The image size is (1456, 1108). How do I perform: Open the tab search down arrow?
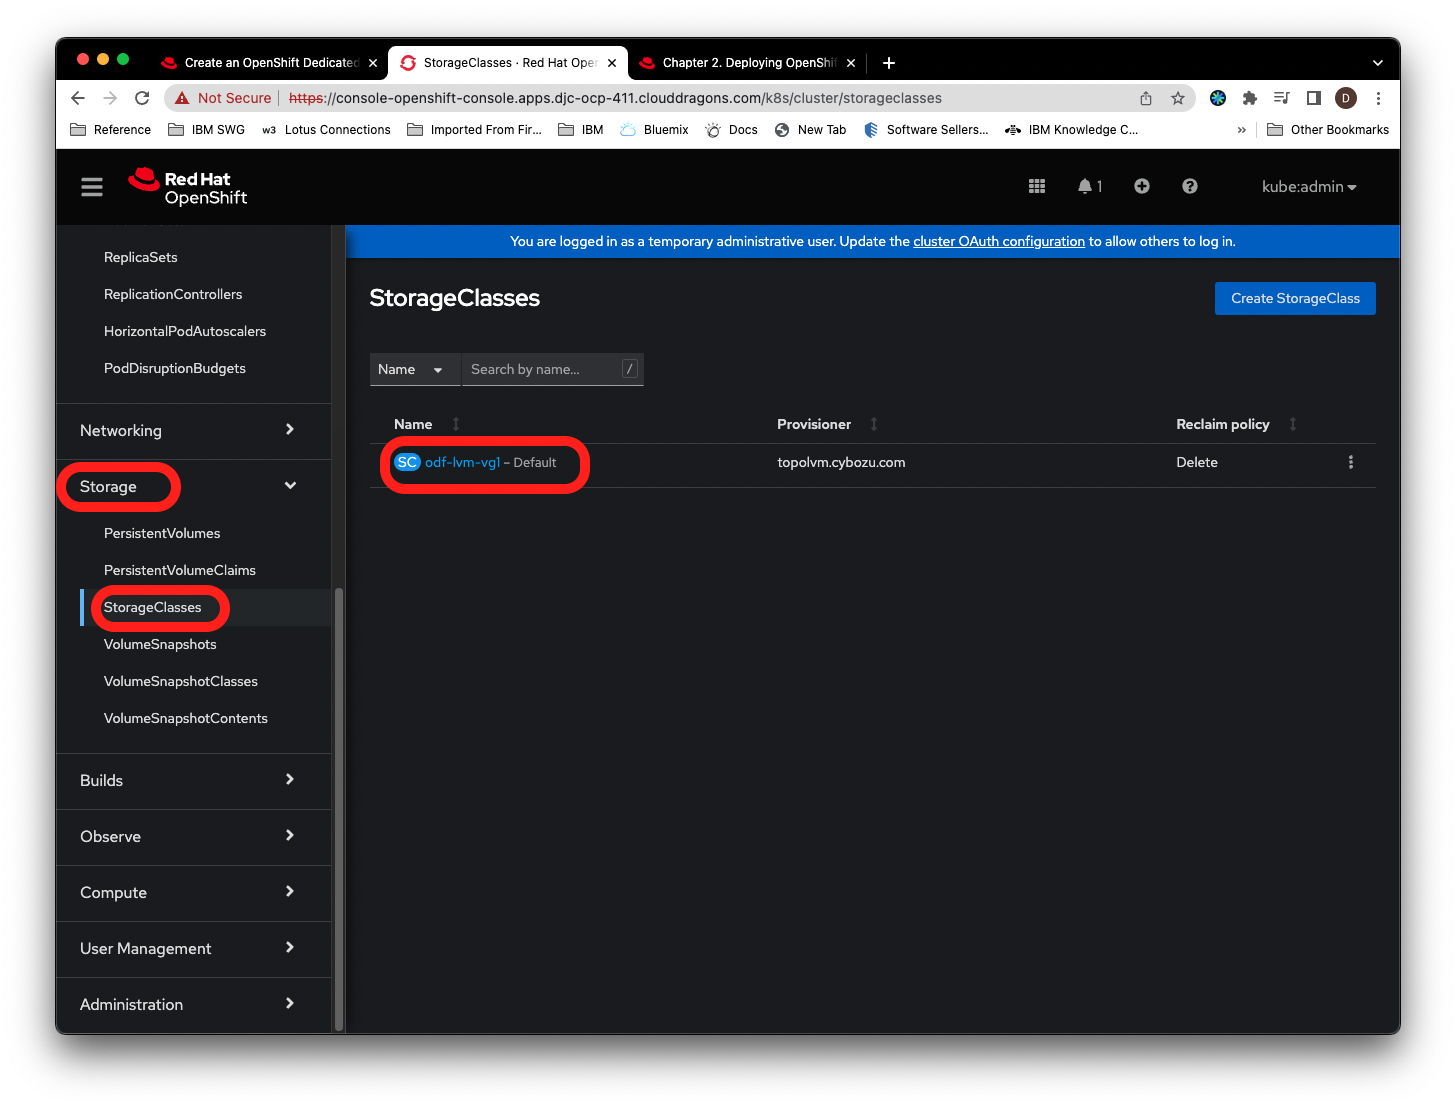click(1378, 63)
